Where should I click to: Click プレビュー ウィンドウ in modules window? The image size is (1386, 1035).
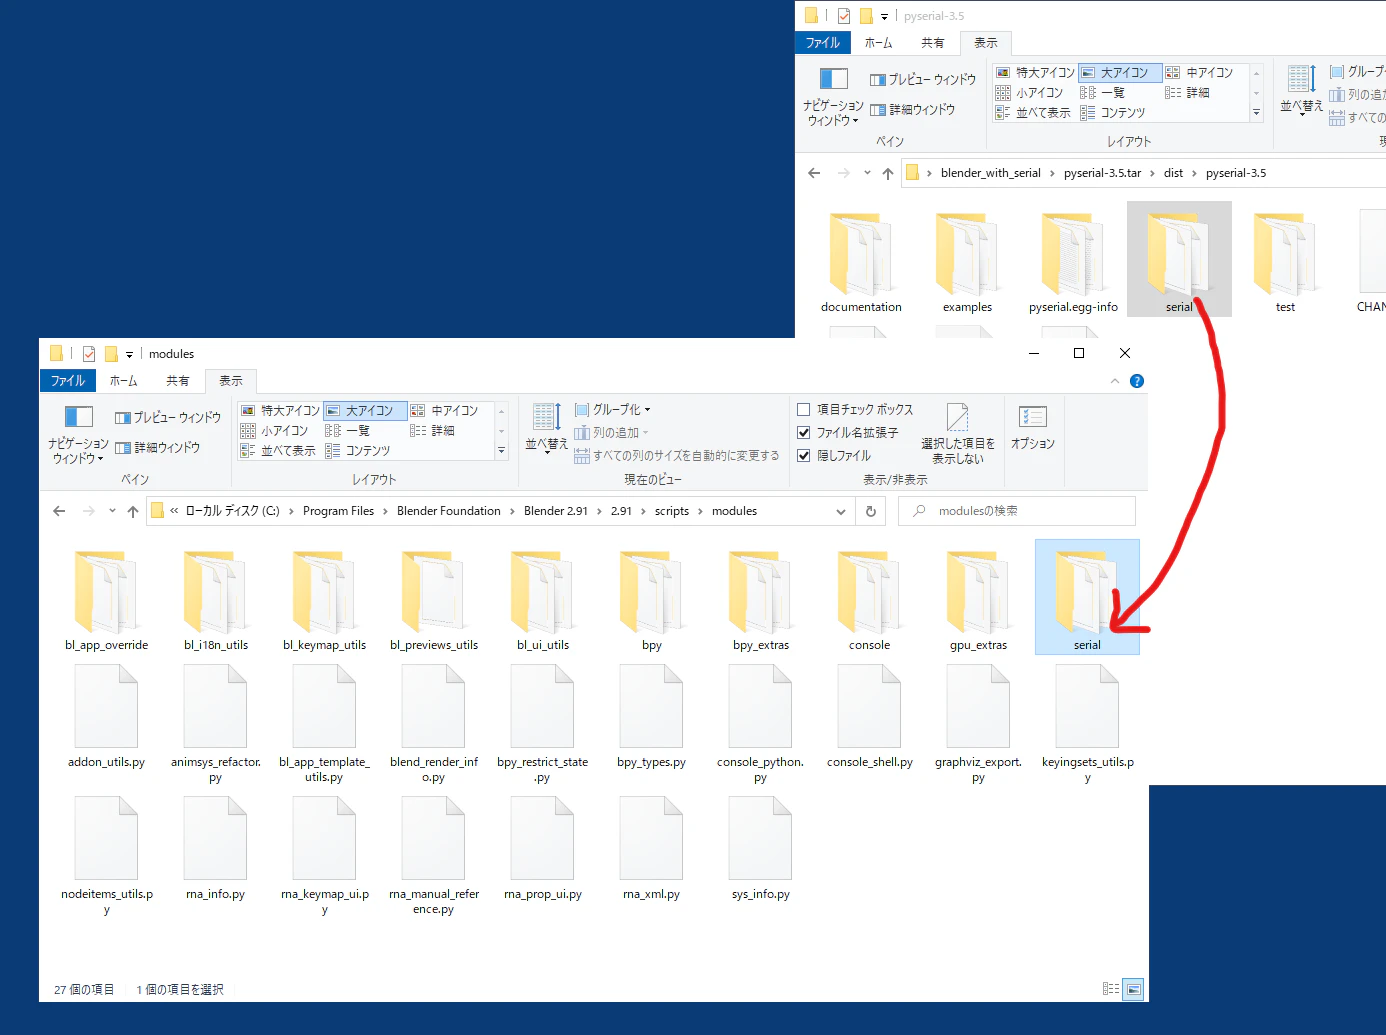166,417
